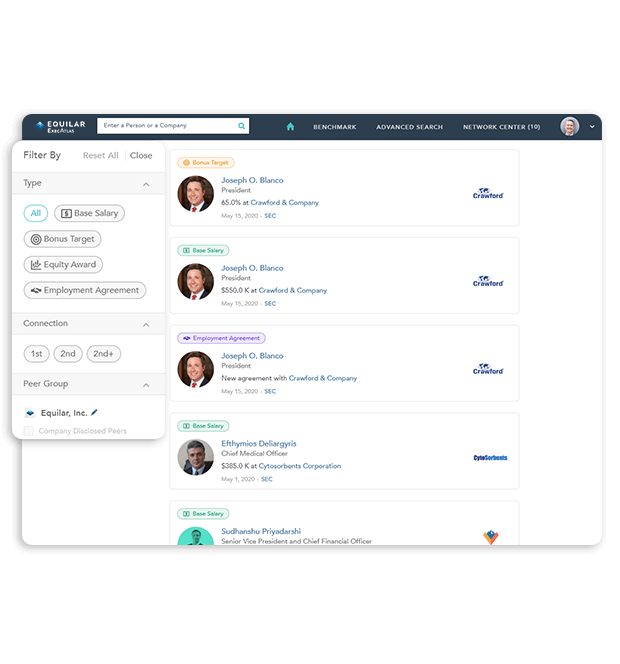Image resolution: width=620 pixels, height=664 pixels.
Task: Check Company Disclosed Peers checkbox
Action: tap(29, 431)
